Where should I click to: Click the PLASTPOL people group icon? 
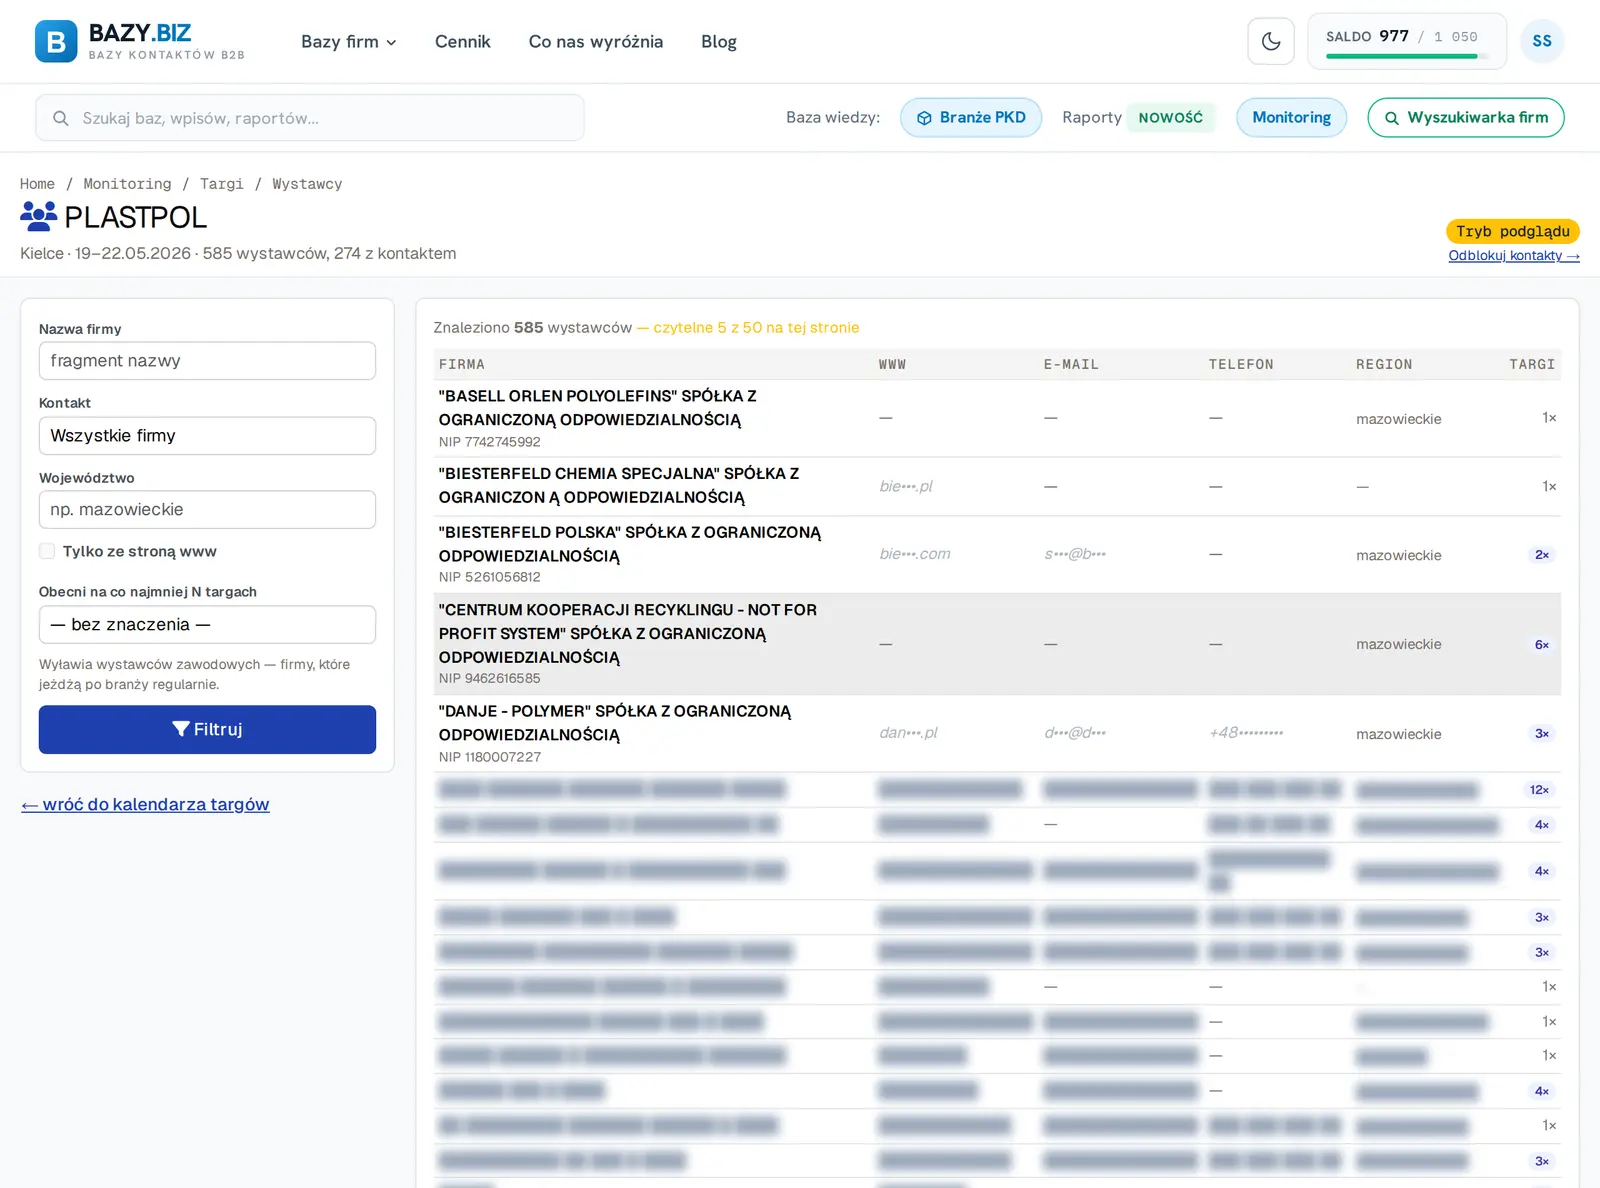point(39,216)
